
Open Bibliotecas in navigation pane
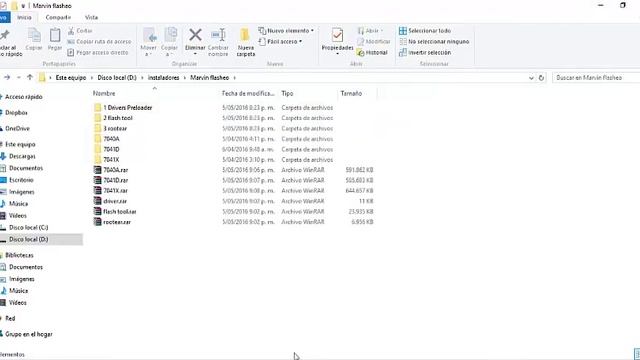[x=19, y=255]
